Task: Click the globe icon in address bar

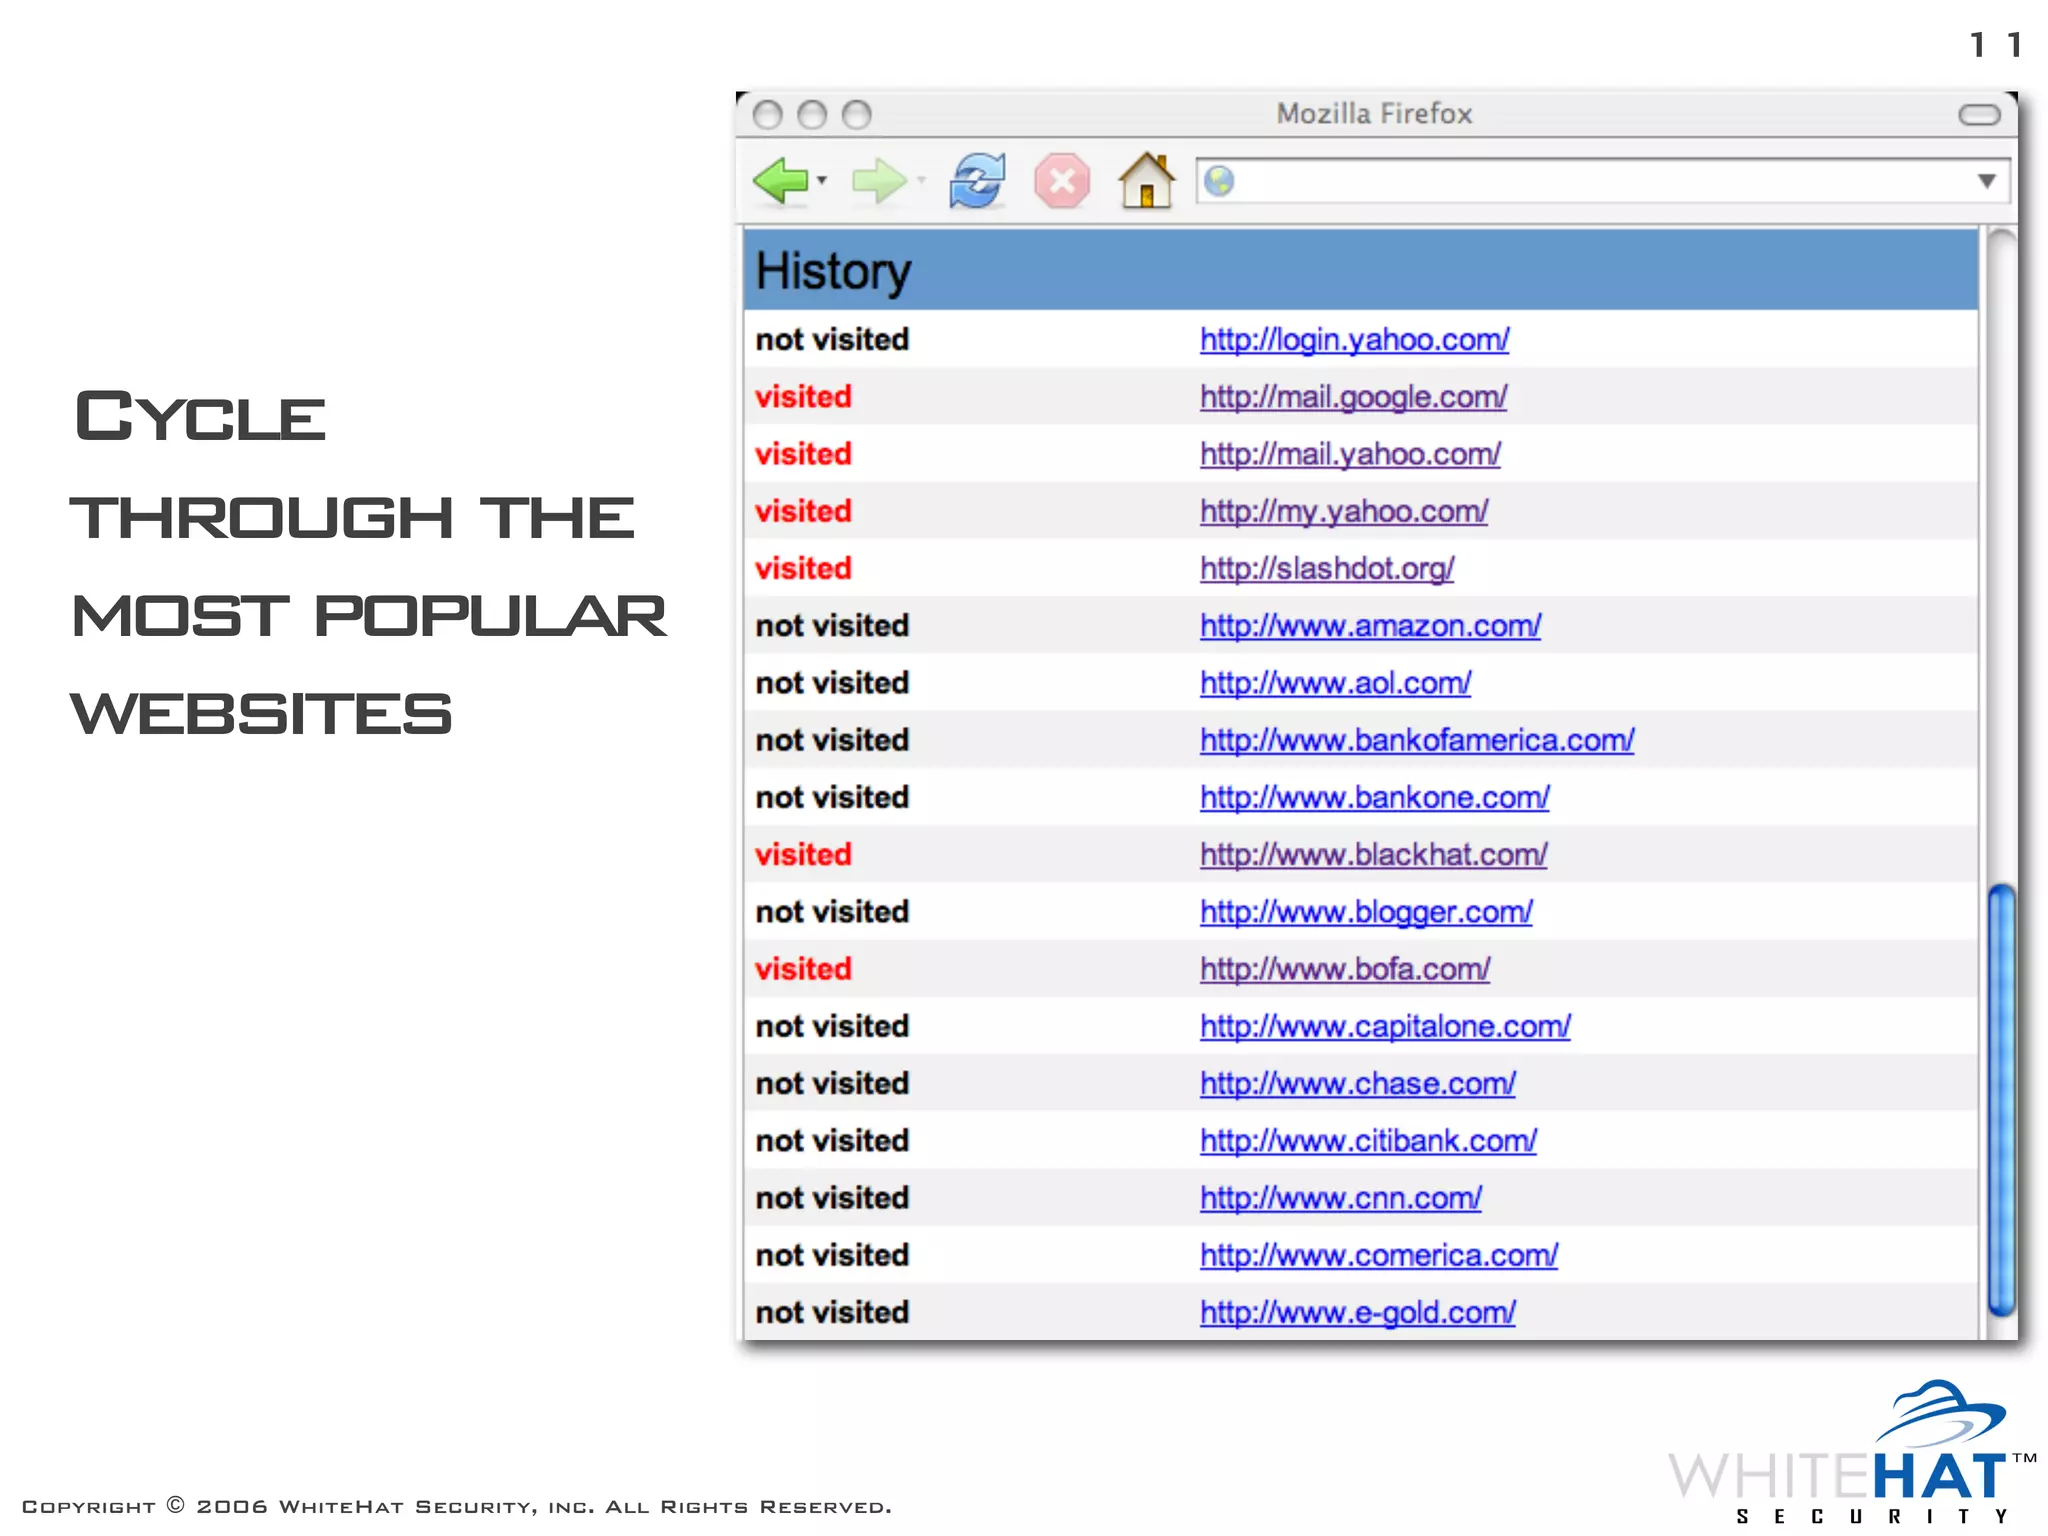Action: tap(1219, 181)
